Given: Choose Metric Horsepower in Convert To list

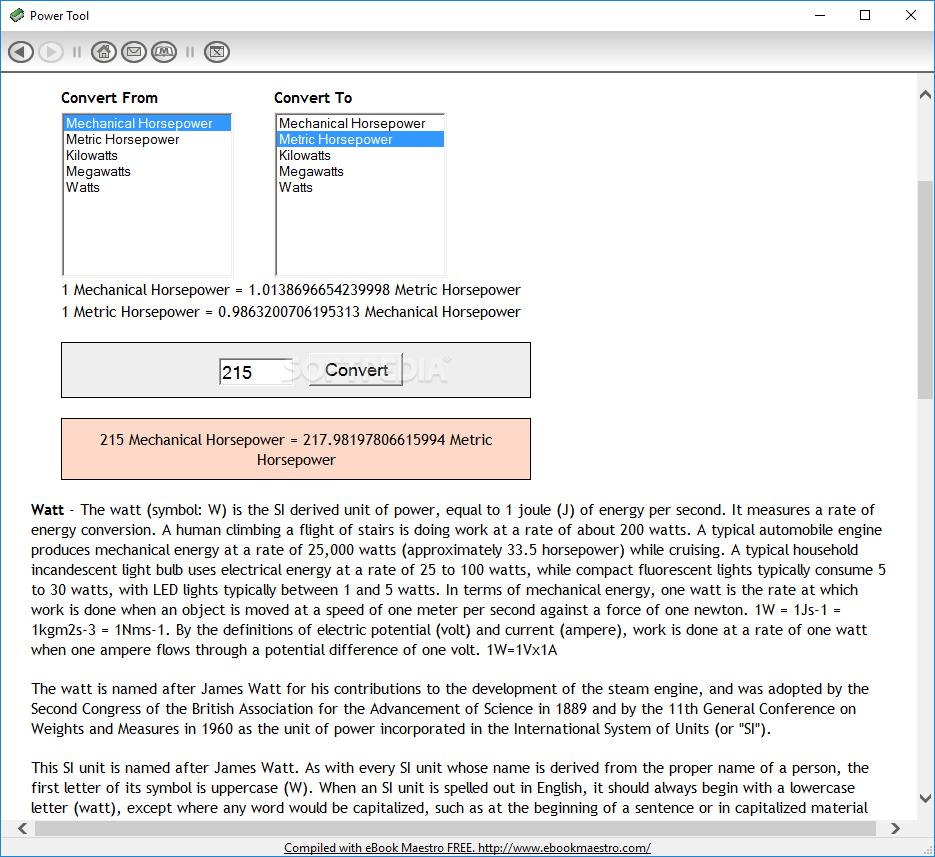Looking at the screenshot, I should tap(360, 140).
